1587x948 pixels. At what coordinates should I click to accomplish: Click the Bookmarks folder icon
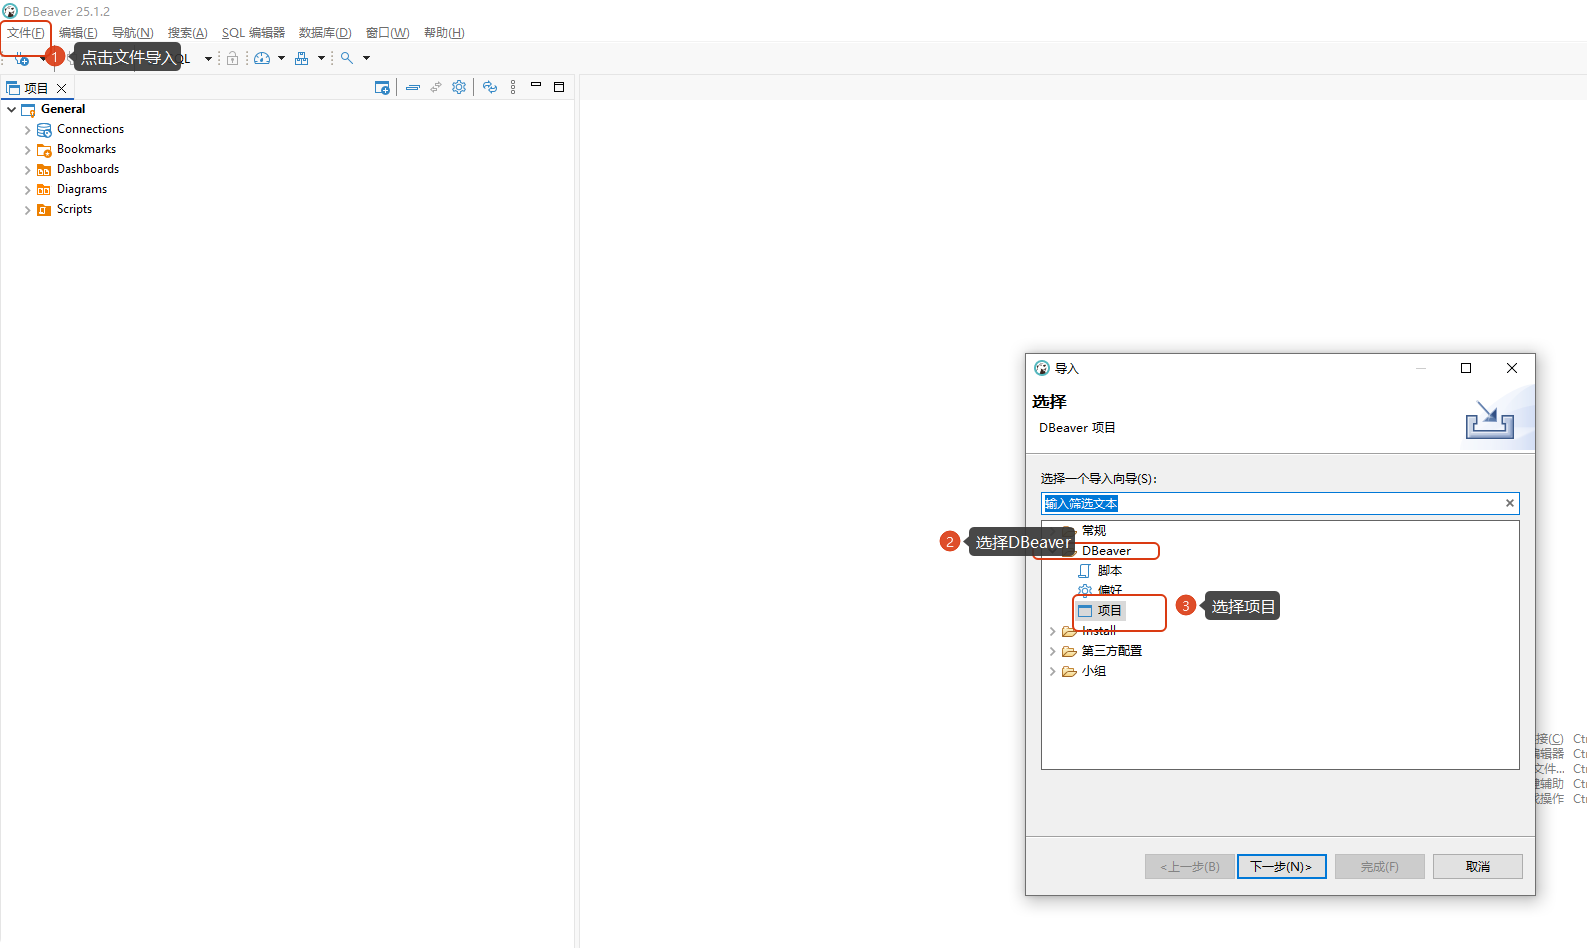tap(44, 150)
